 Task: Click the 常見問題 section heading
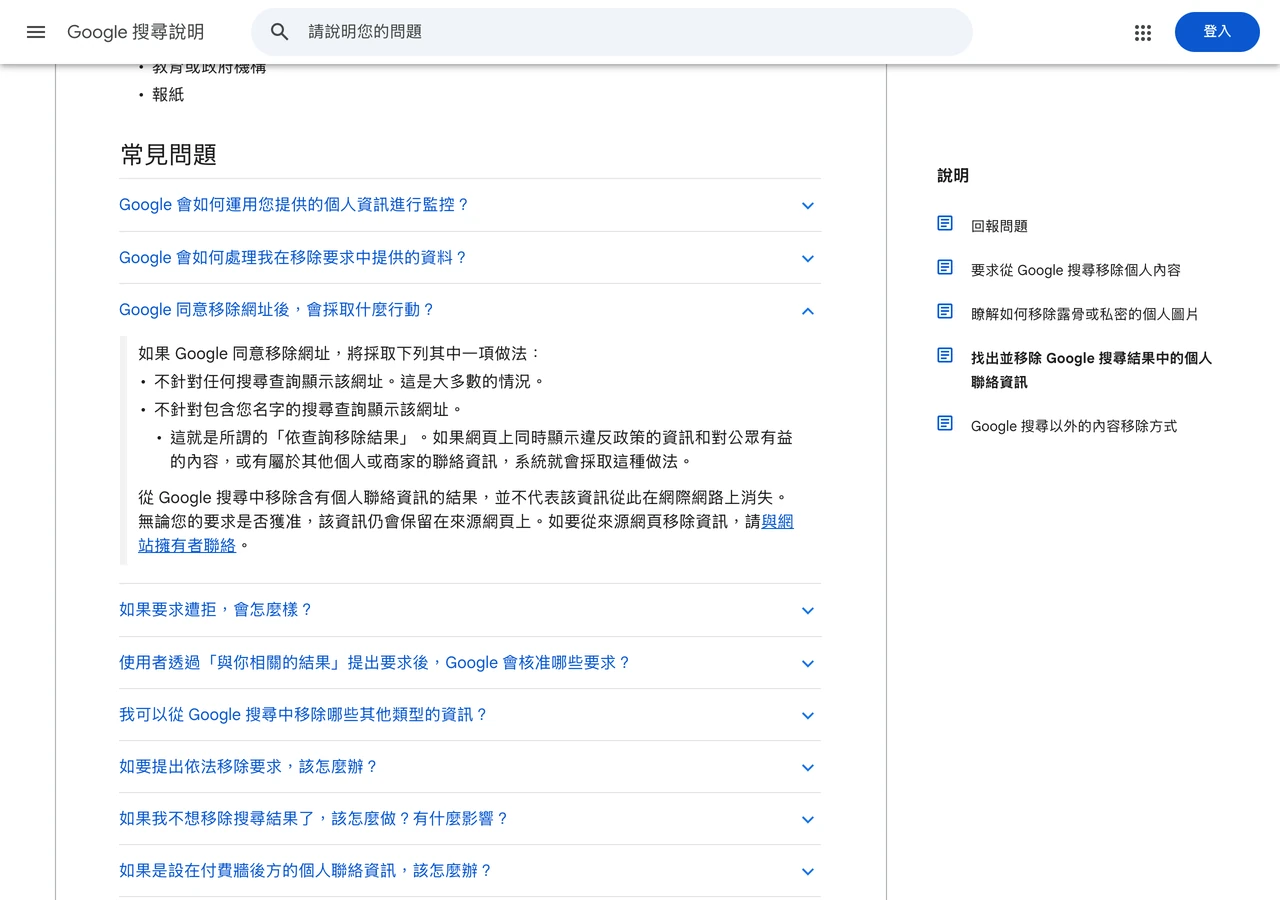pyautogui.click(x=169, y=155)
